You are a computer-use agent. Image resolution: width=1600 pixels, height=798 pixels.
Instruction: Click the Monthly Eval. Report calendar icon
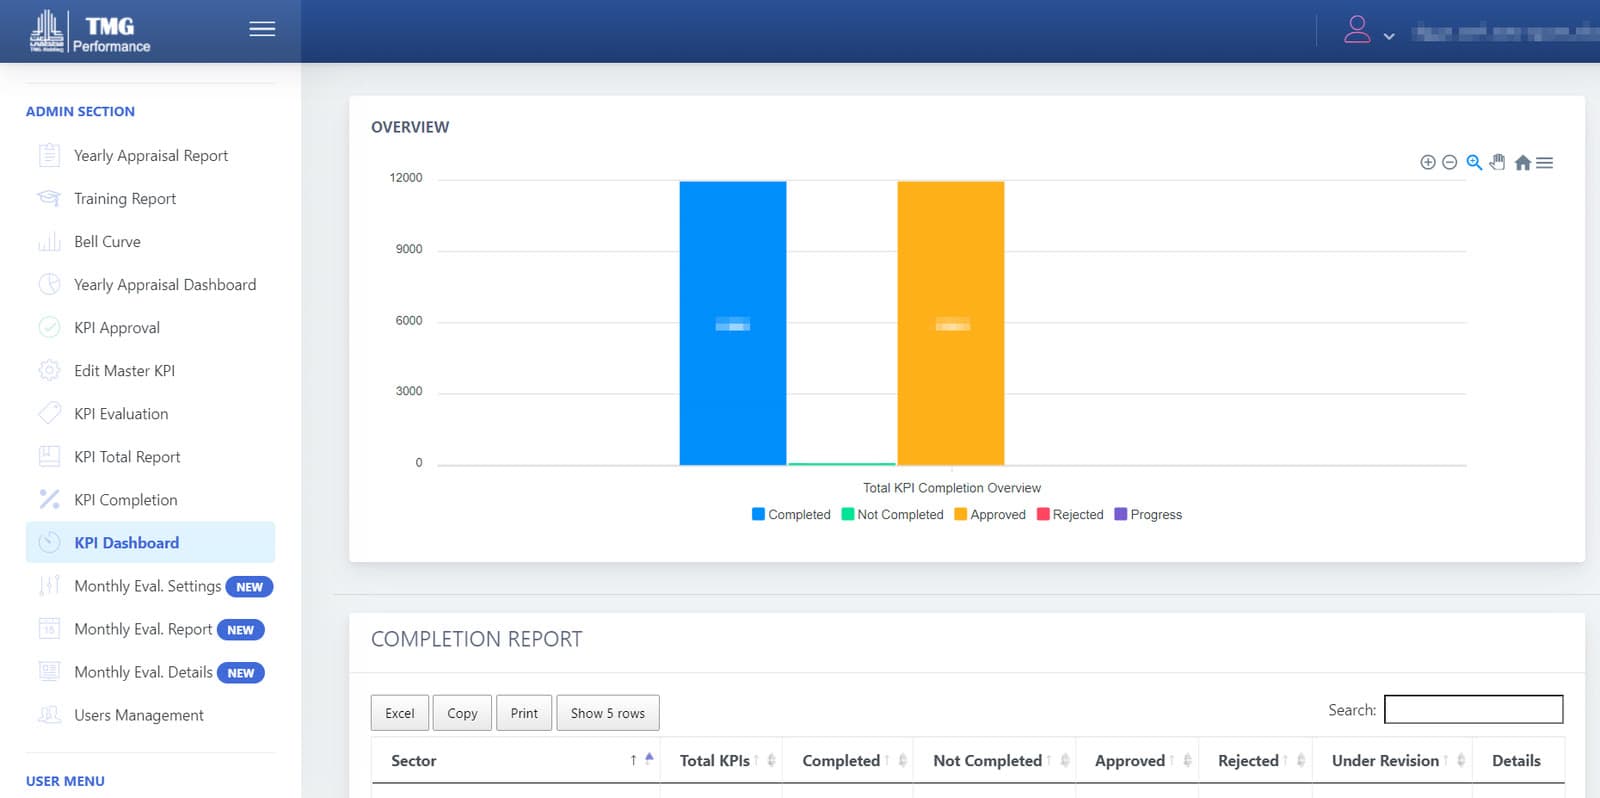click(49, 628)
